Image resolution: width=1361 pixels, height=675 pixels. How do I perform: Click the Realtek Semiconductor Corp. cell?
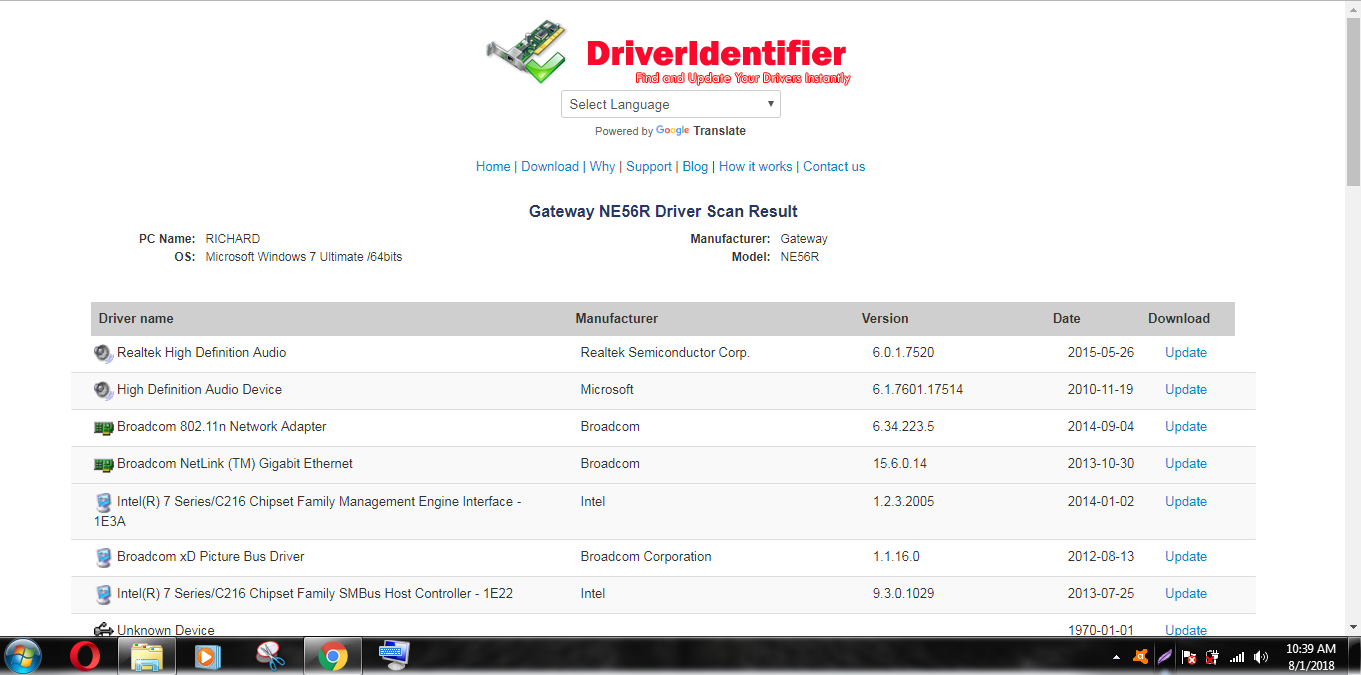[x=665, y=353]
